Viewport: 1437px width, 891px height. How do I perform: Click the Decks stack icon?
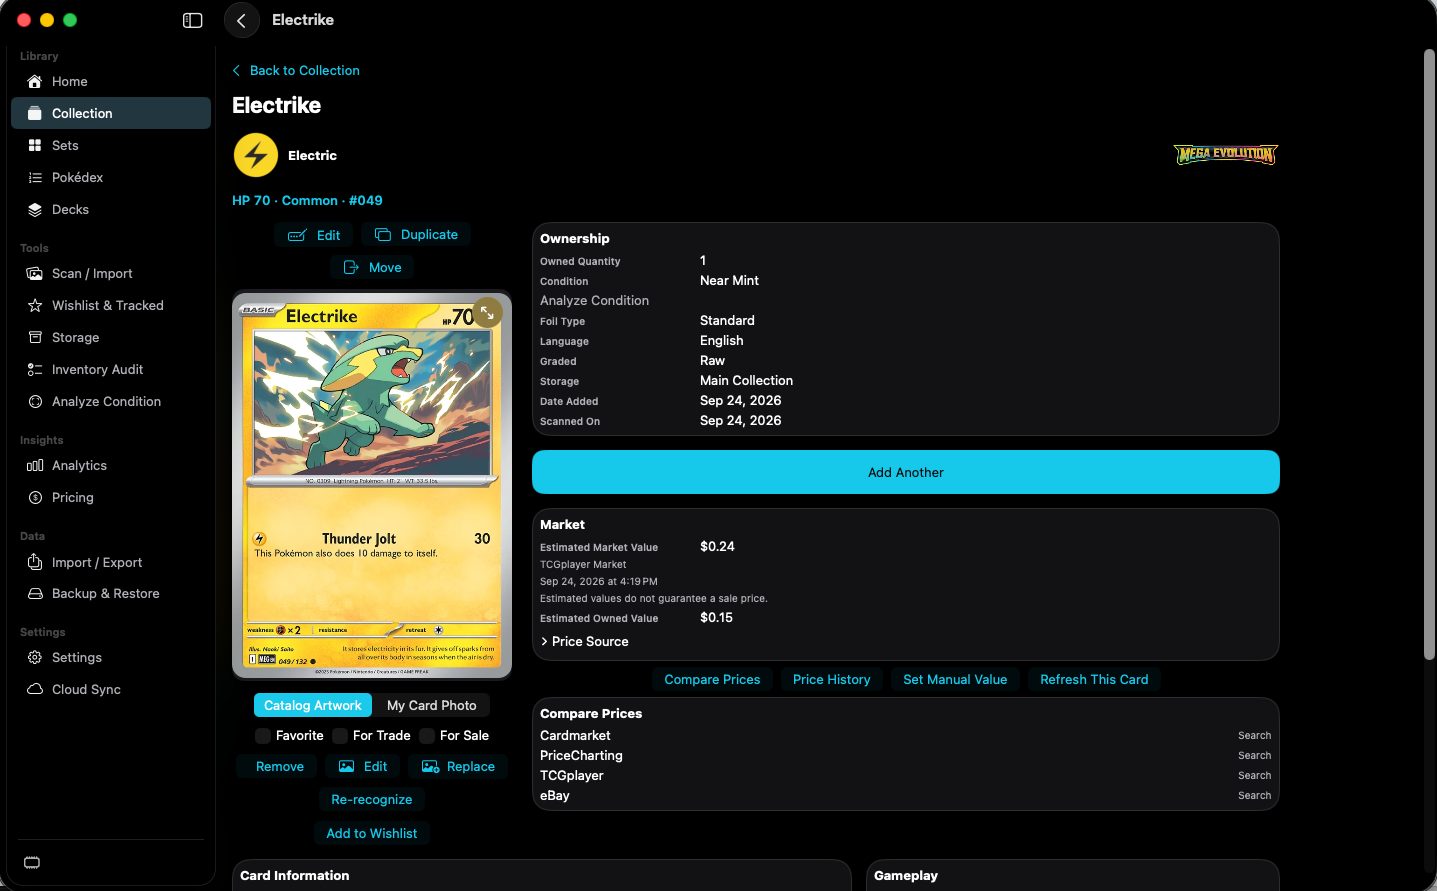pyautogui.click(x=35, y=209)
